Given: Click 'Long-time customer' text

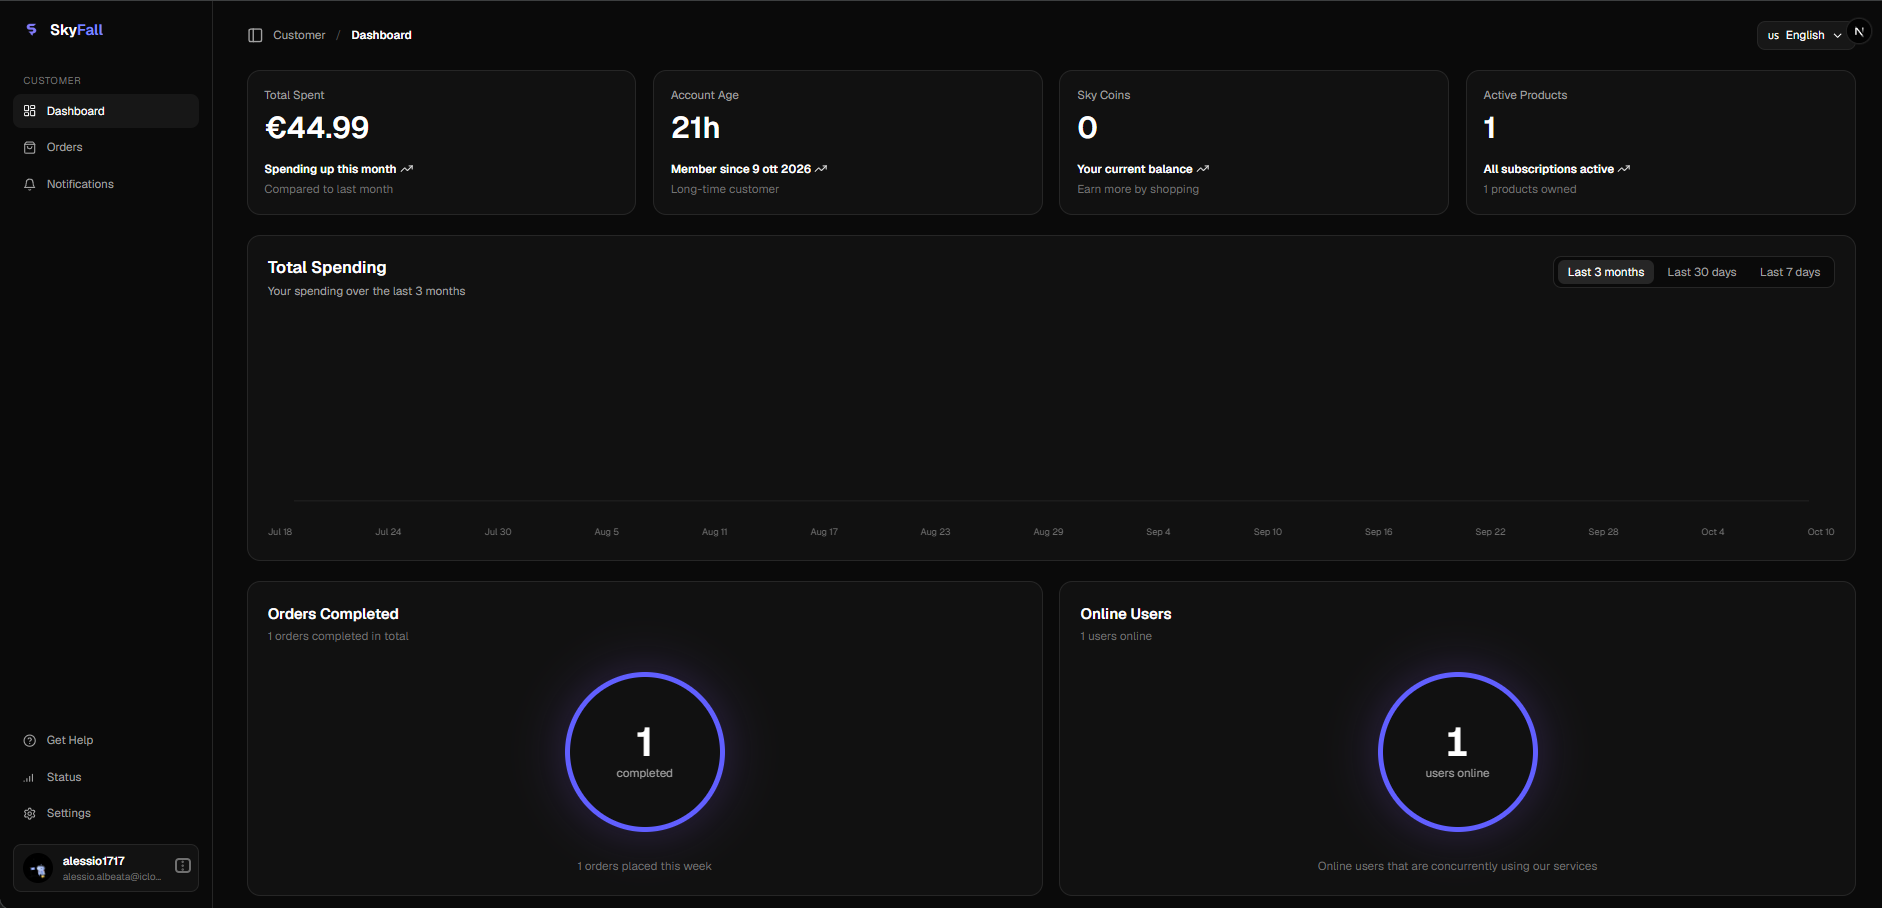Looking at the screenshot, I should coord(725,189).
